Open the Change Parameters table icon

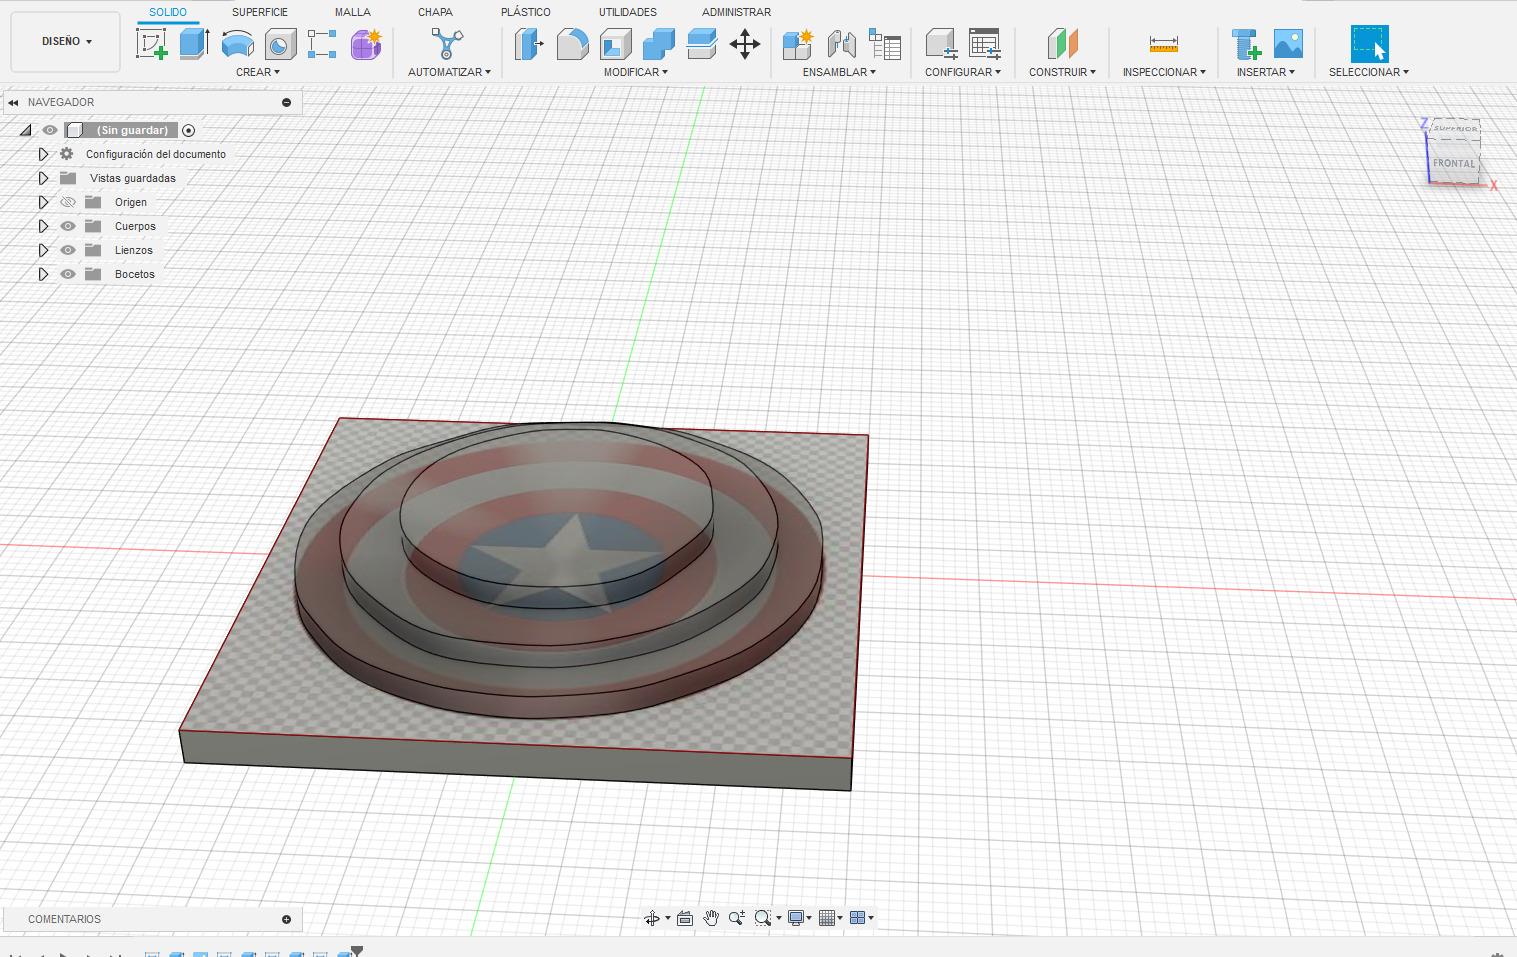[985, 44]
